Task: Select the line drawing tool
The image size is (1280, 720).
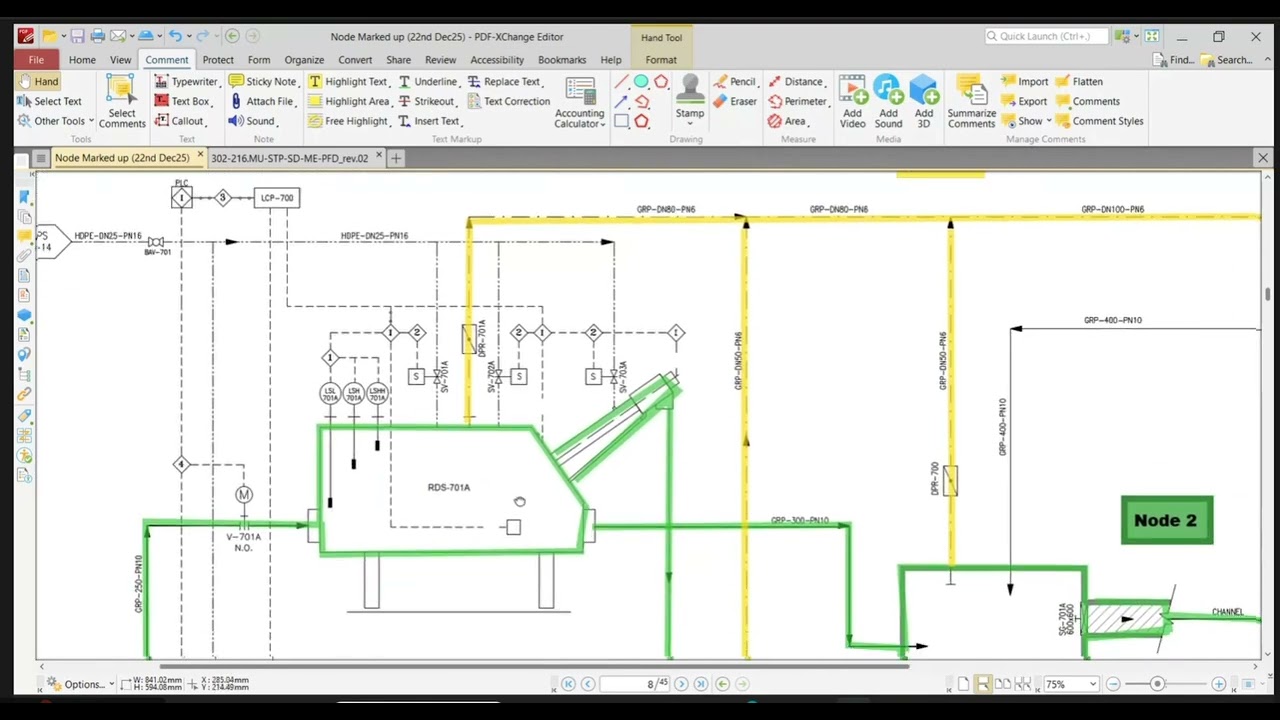Action: click(621, 82)
